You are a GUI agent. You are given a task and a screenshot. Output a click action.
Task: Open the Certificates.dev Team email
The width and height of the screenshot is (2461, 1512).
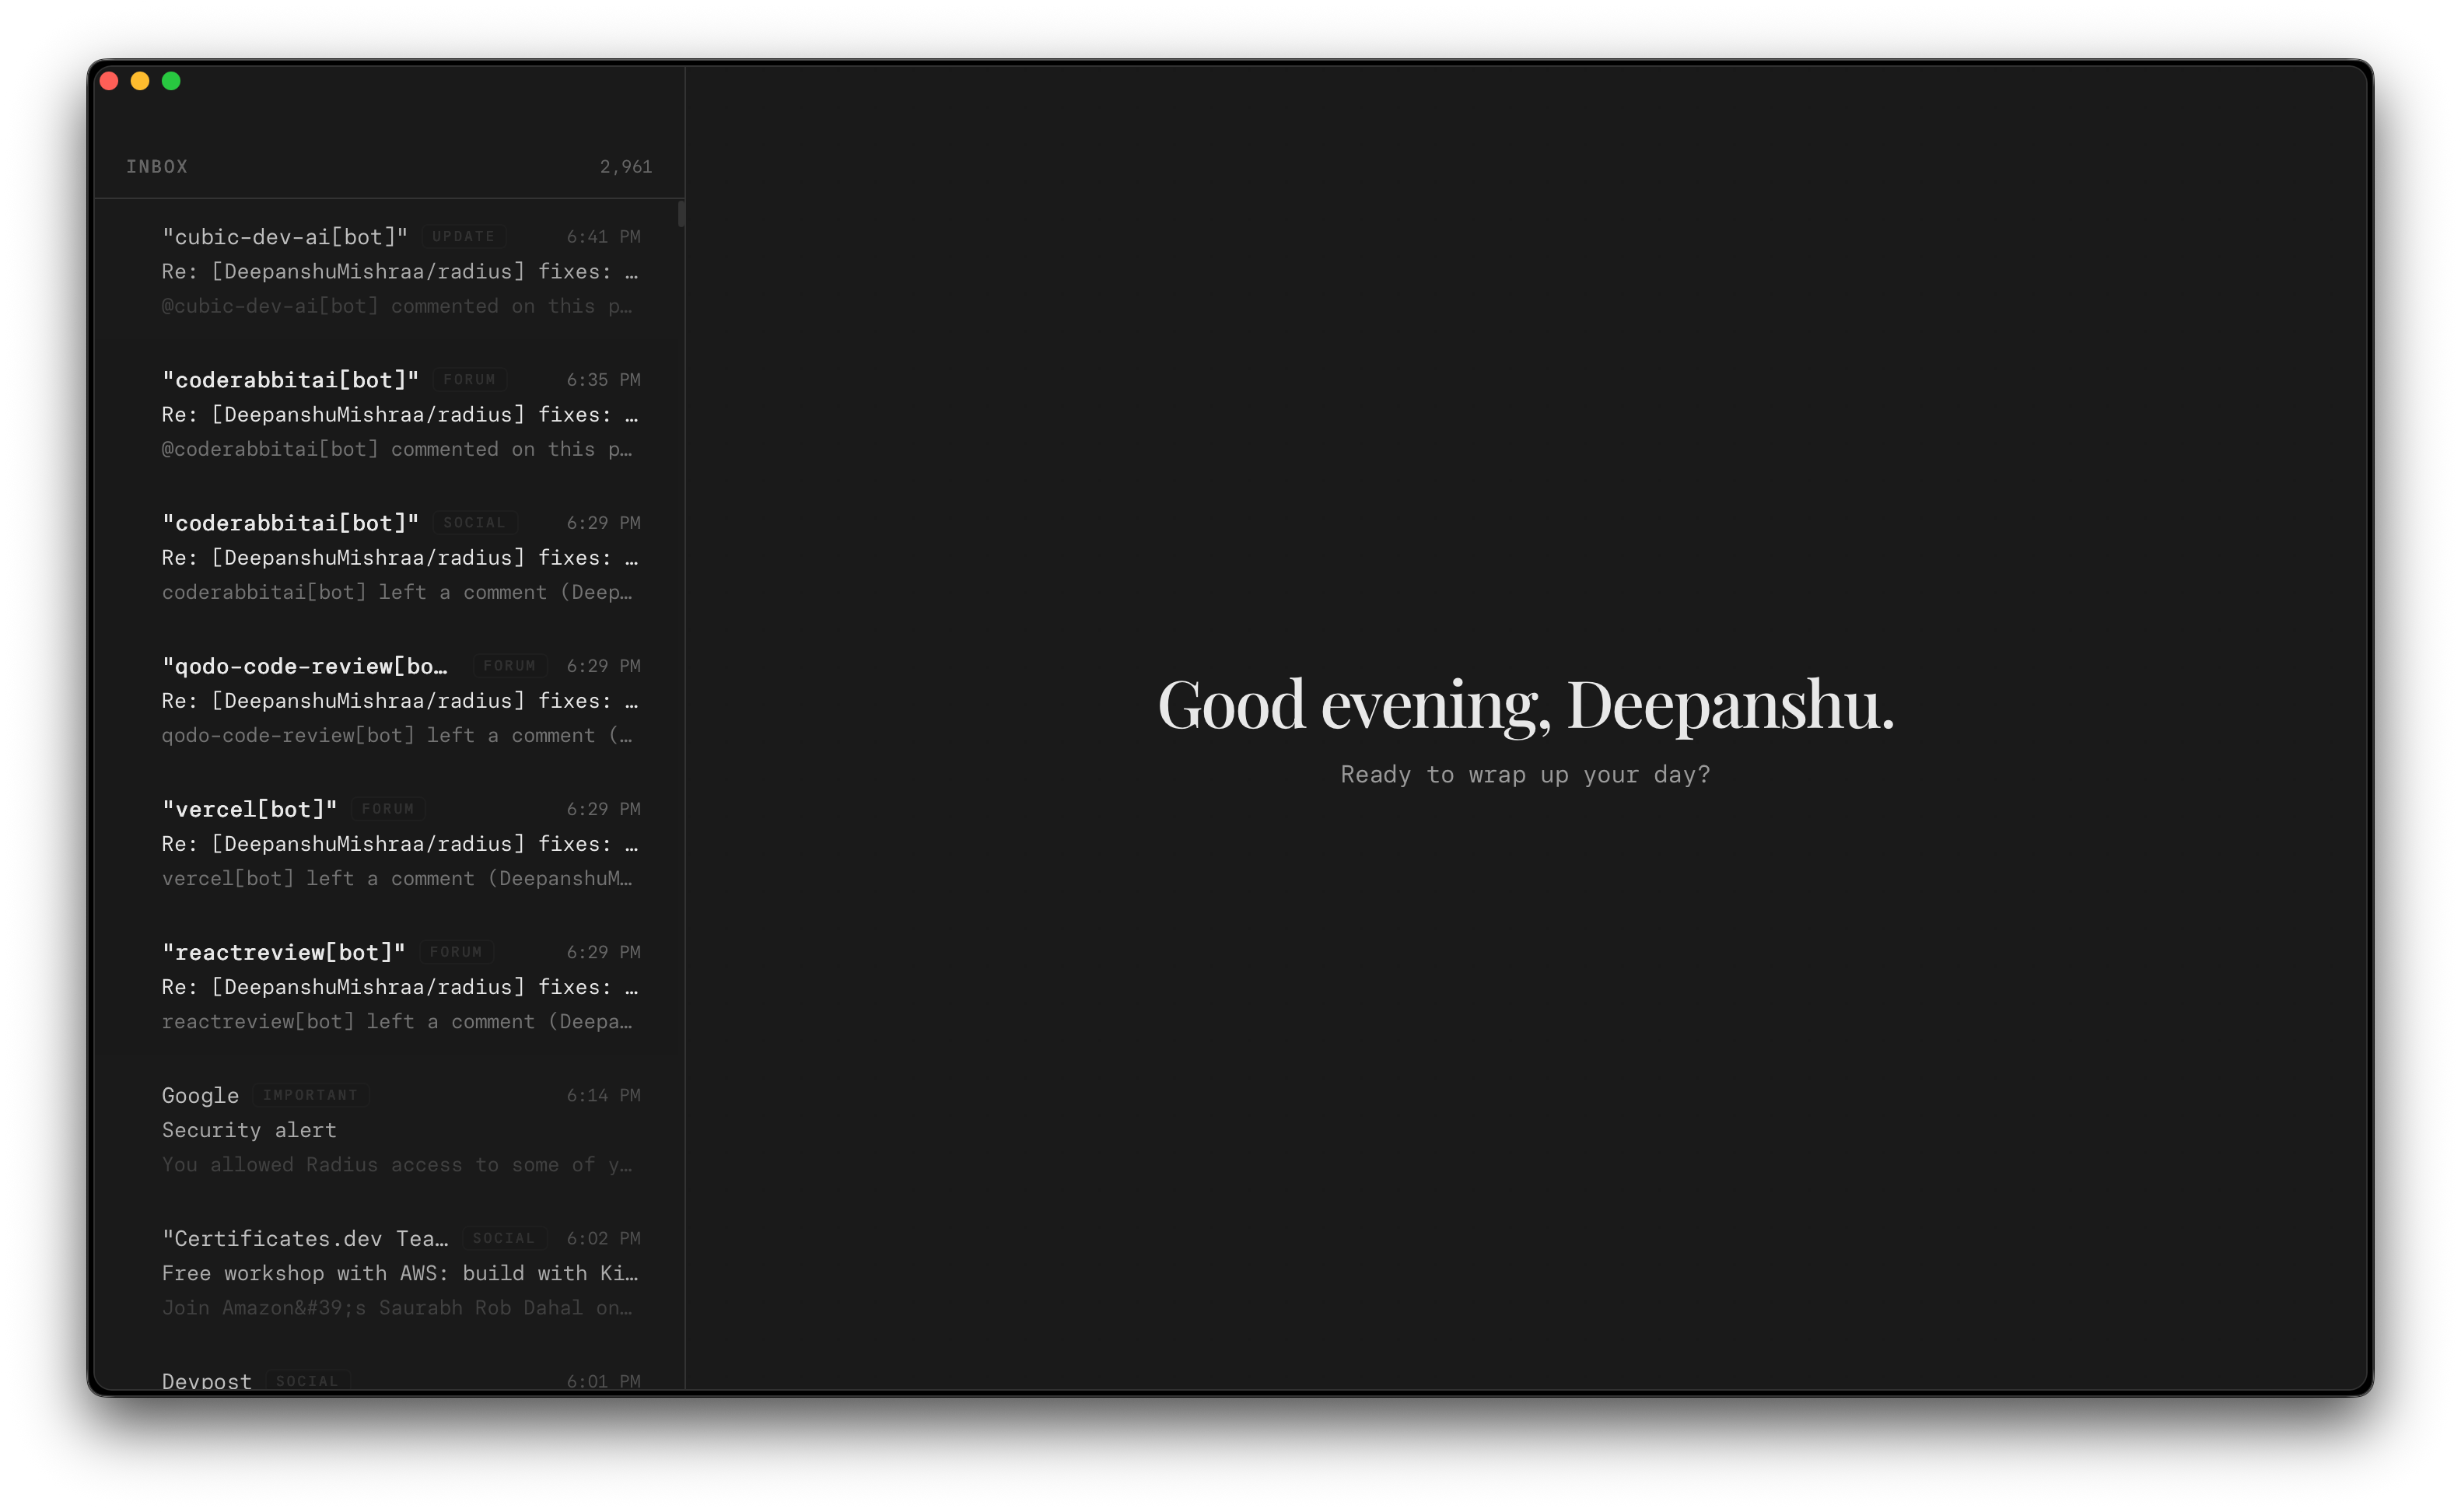coord(389,1272)
